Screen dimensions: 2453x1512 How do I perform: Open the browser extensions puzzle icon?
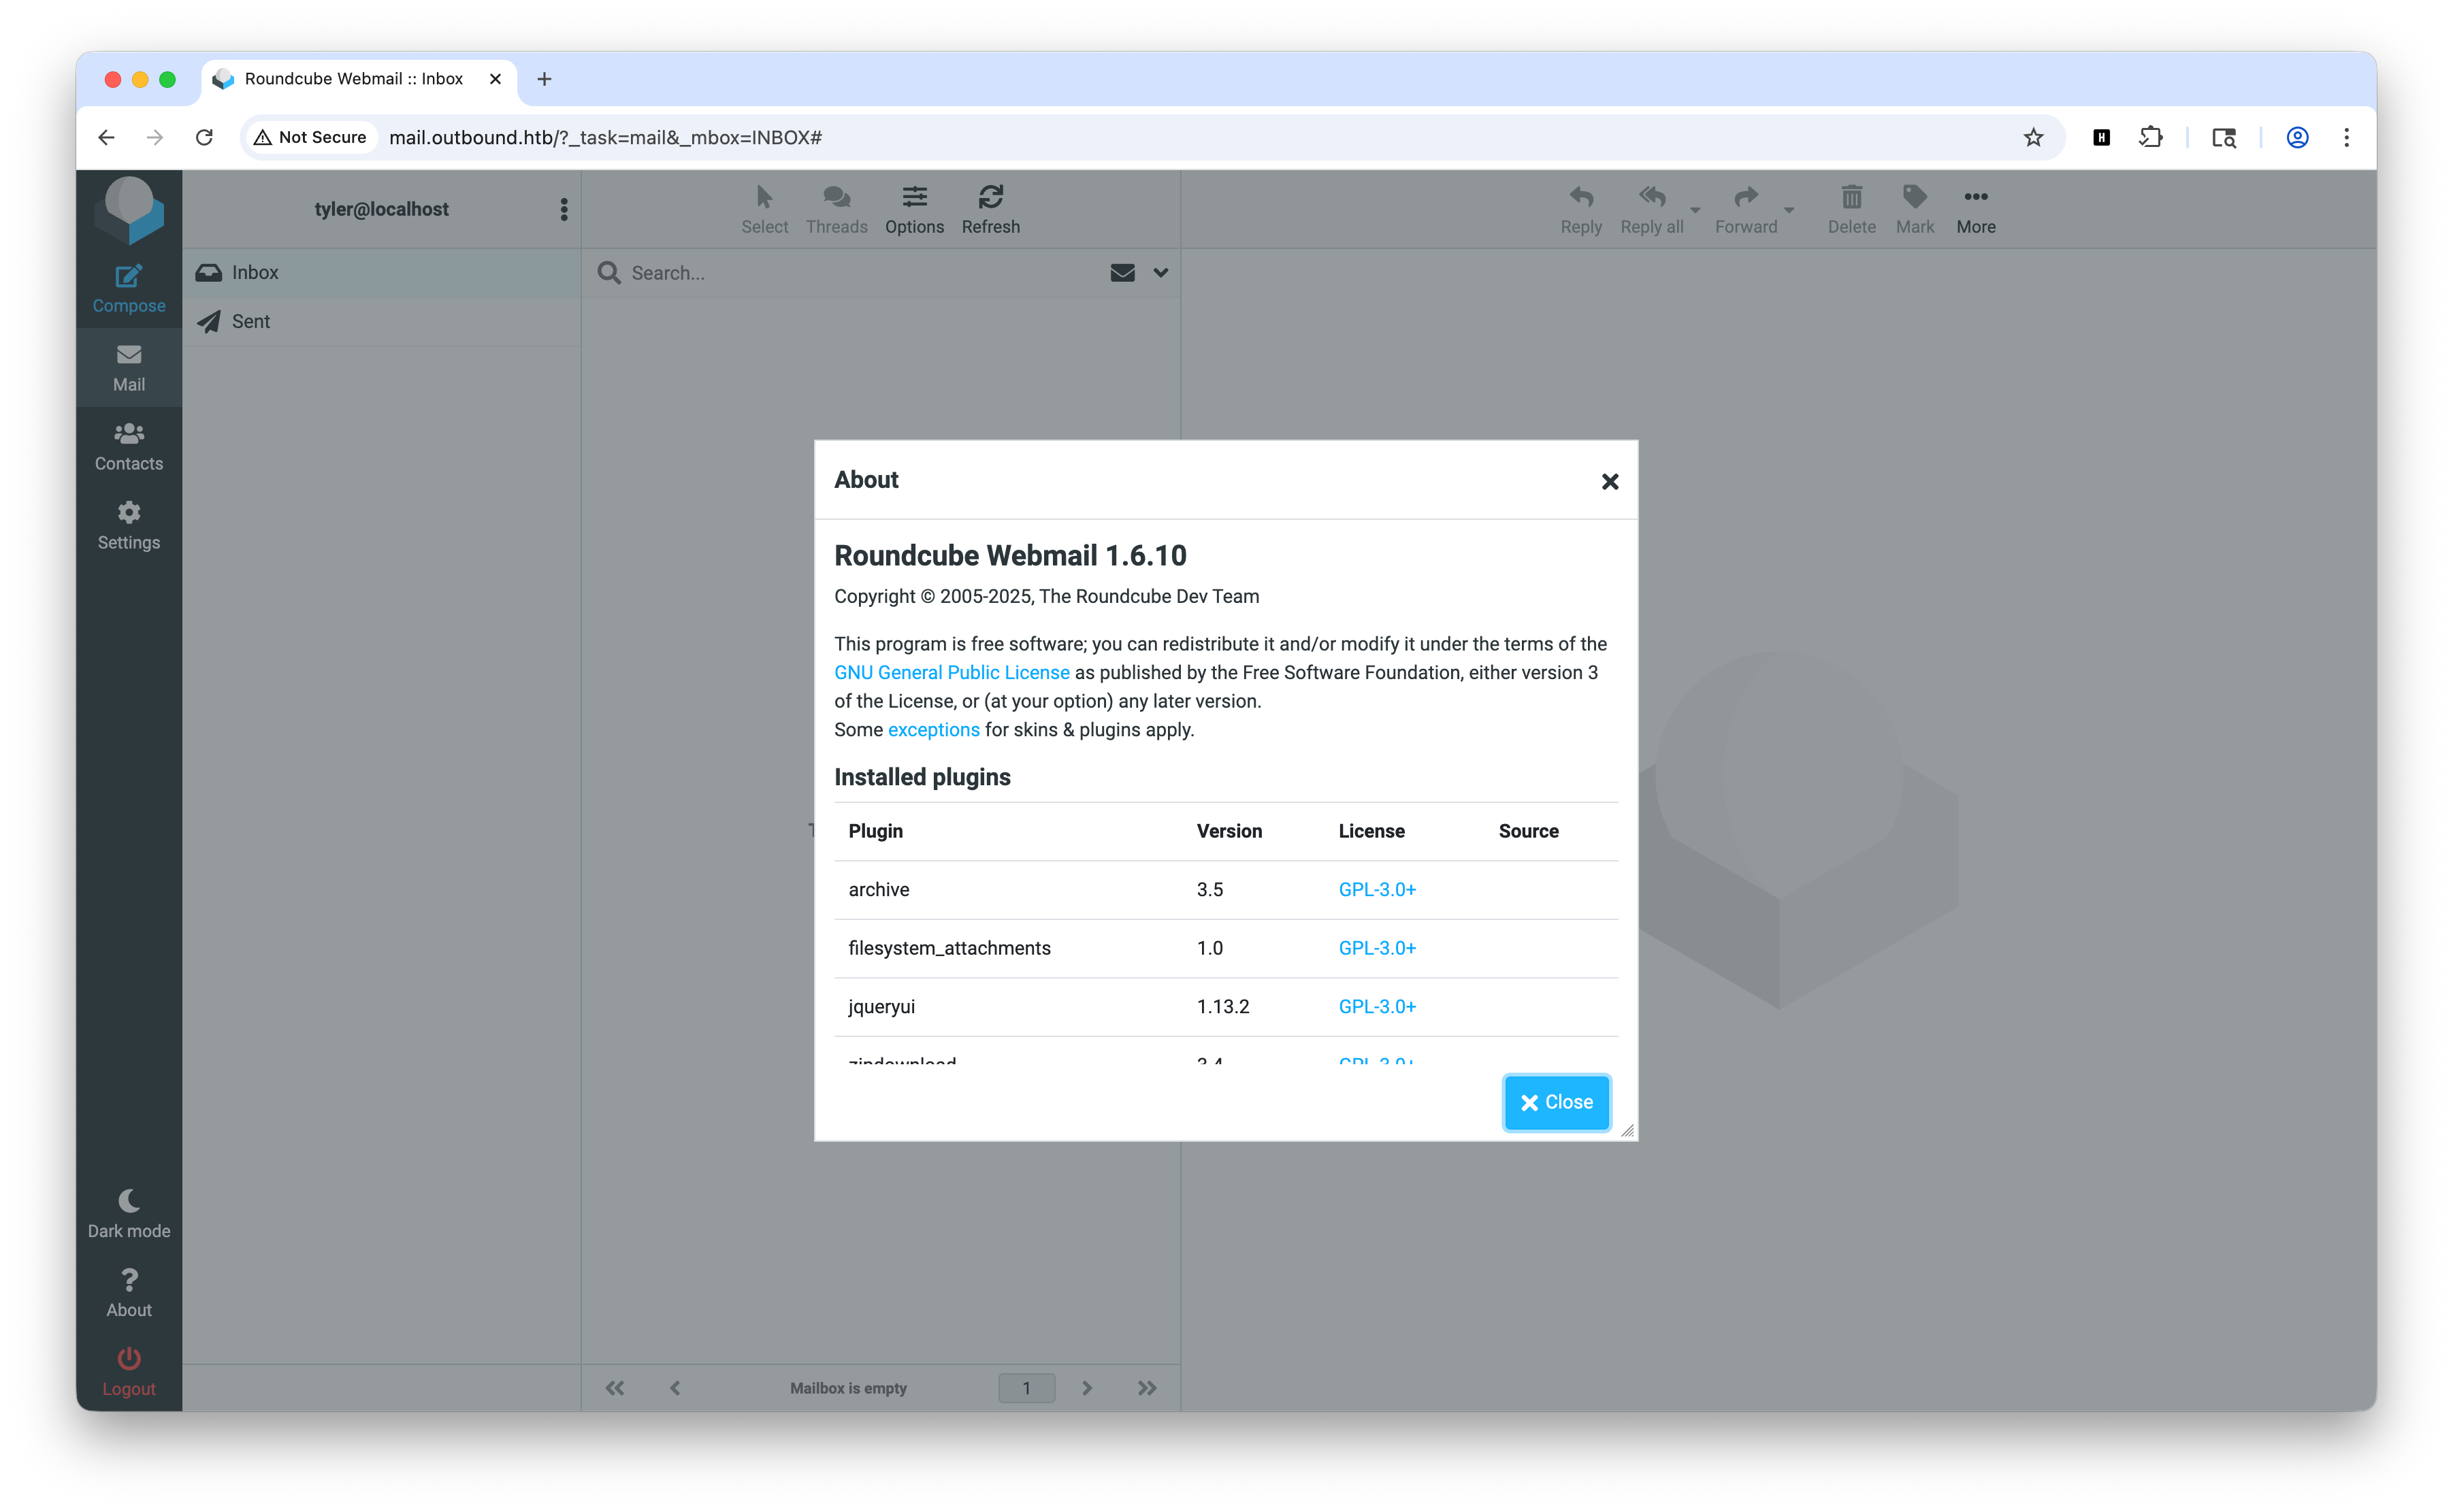(x=2151, y=137)
